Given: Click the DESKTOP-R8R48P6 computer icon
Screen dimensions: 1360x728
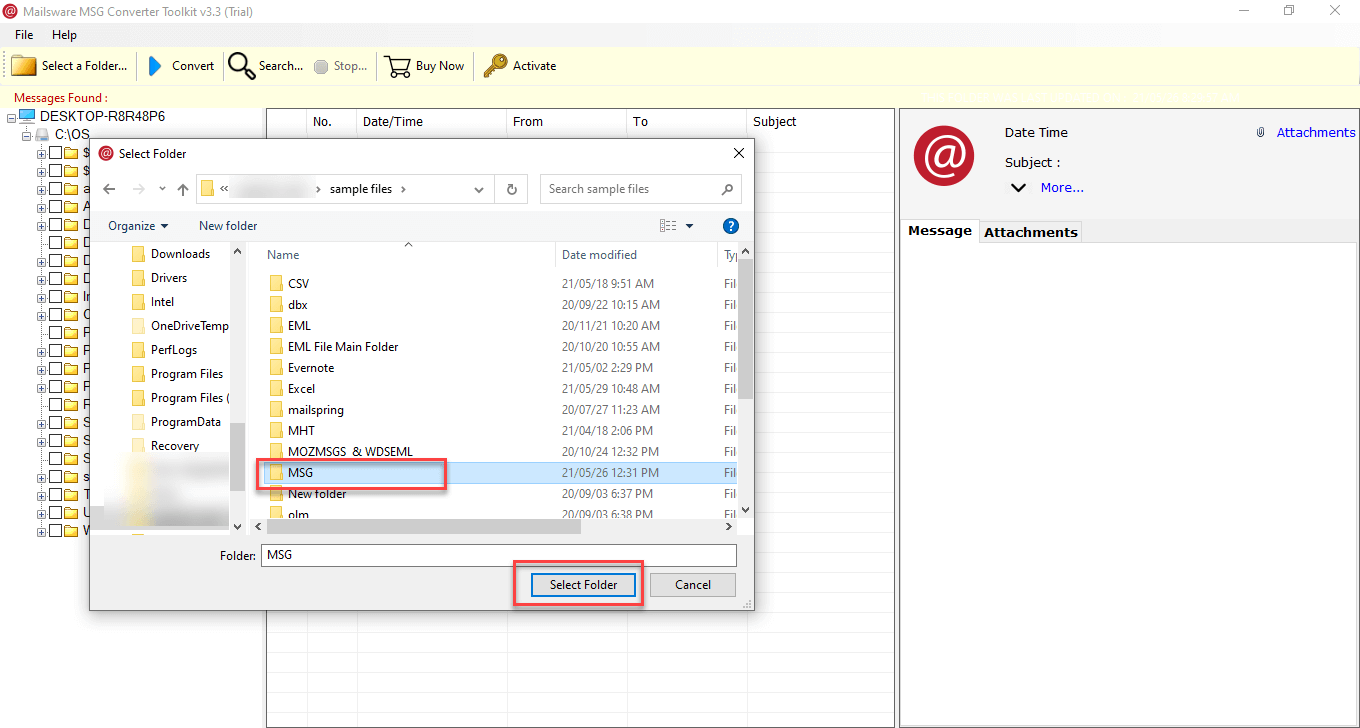Looking at the screenshot, I should [x=28, y=117].
